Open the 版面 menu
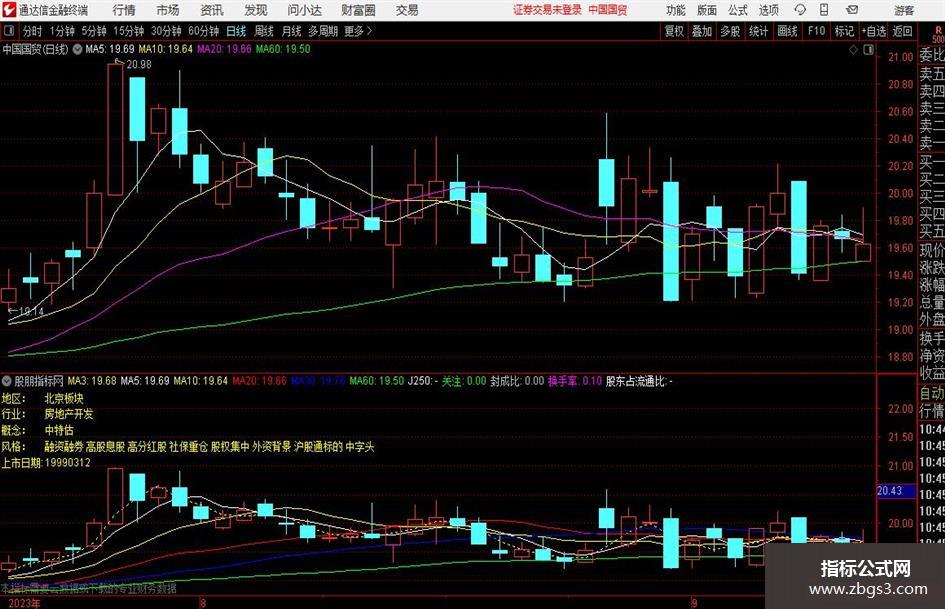The image size is (945, 609). pyautogui.click(x=707, y=10)
